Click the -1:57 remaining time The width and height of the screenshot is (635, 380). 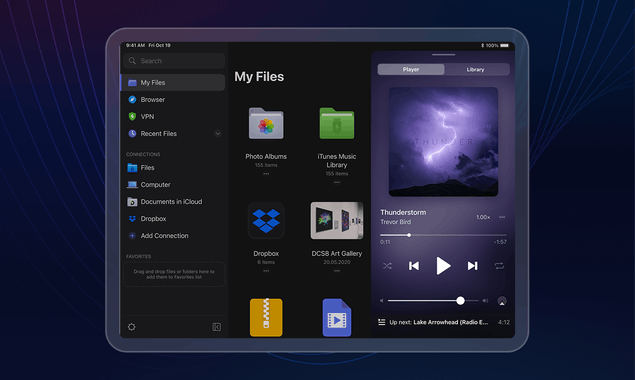[x=500, y=242]
